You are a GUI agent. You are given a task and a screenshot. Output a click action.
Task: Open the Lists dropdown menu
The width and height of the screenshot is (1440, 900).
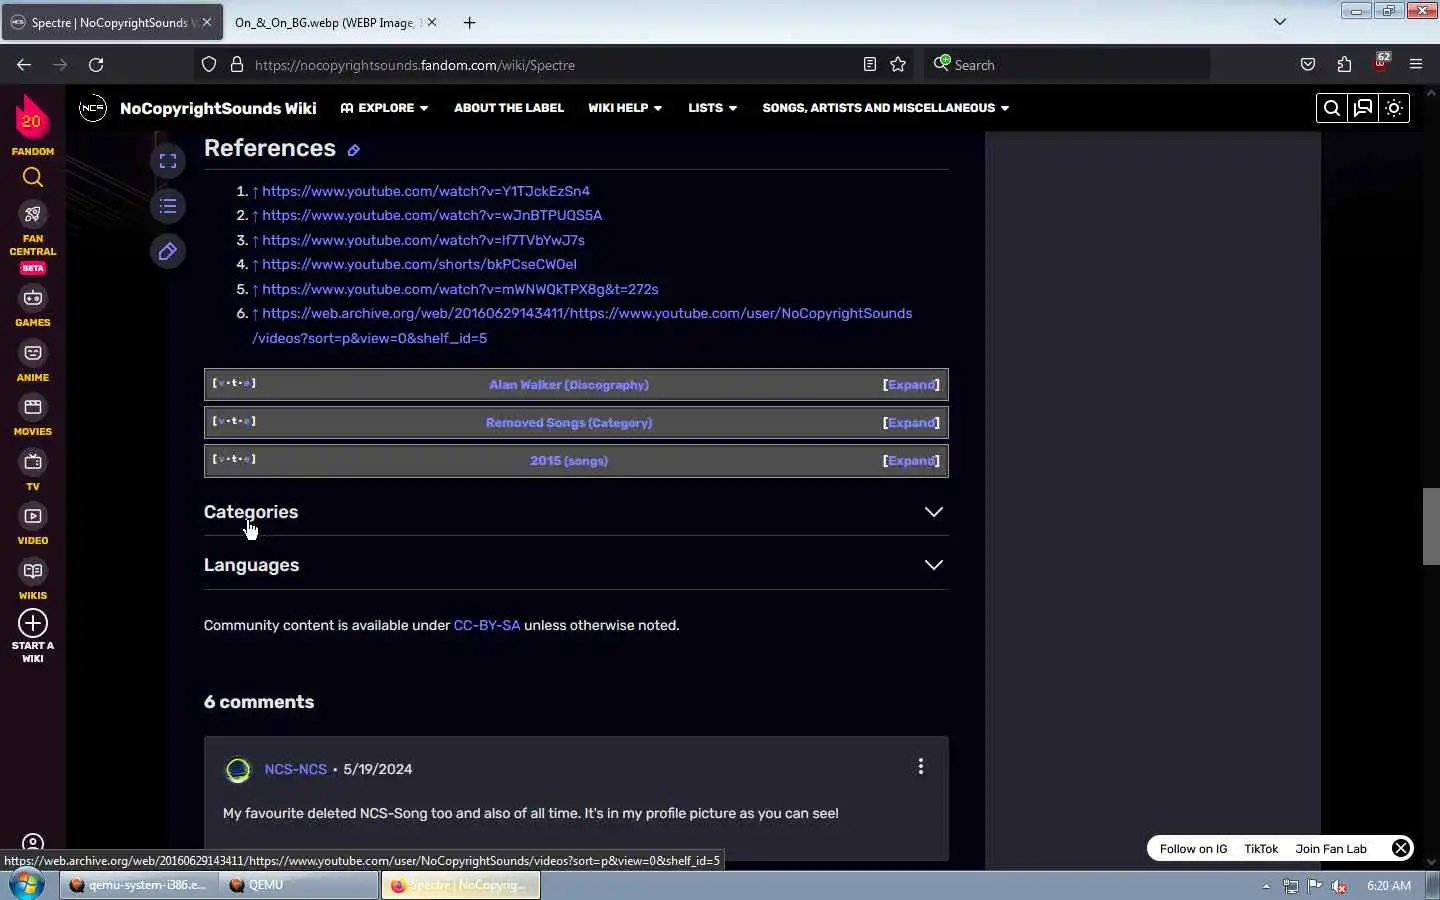click(x=712, y=108)
